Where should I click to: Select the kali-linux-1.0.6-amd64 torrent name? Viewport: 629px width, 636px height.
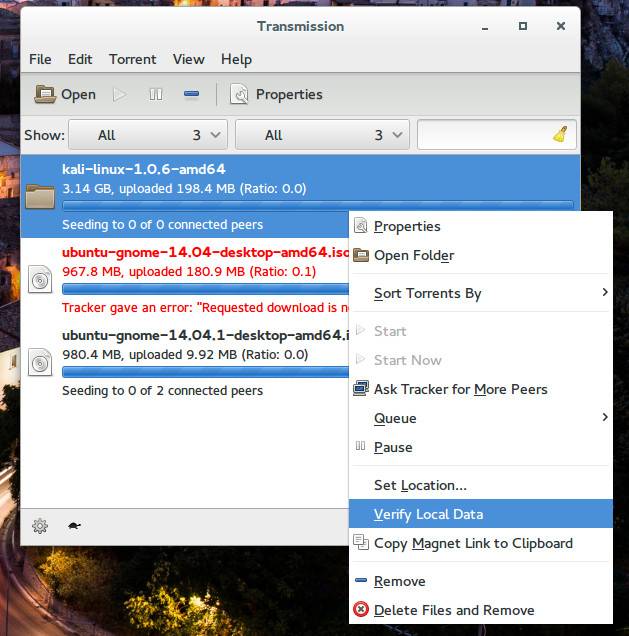(144, 169)
